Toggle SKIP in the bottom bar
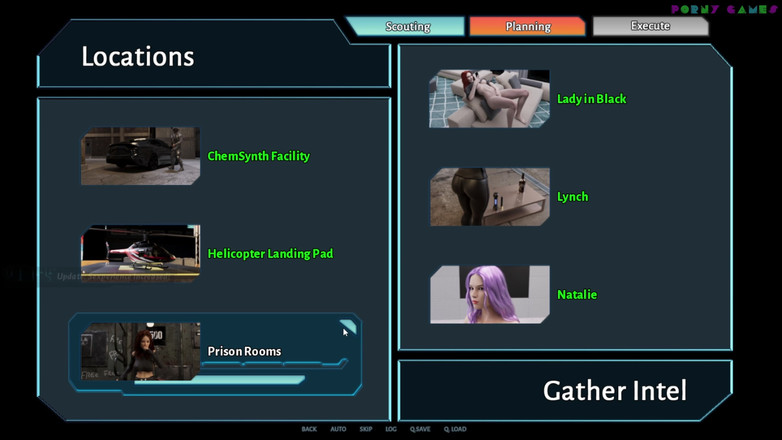Viewport: 782px width, 440px height. pos(366,429)
